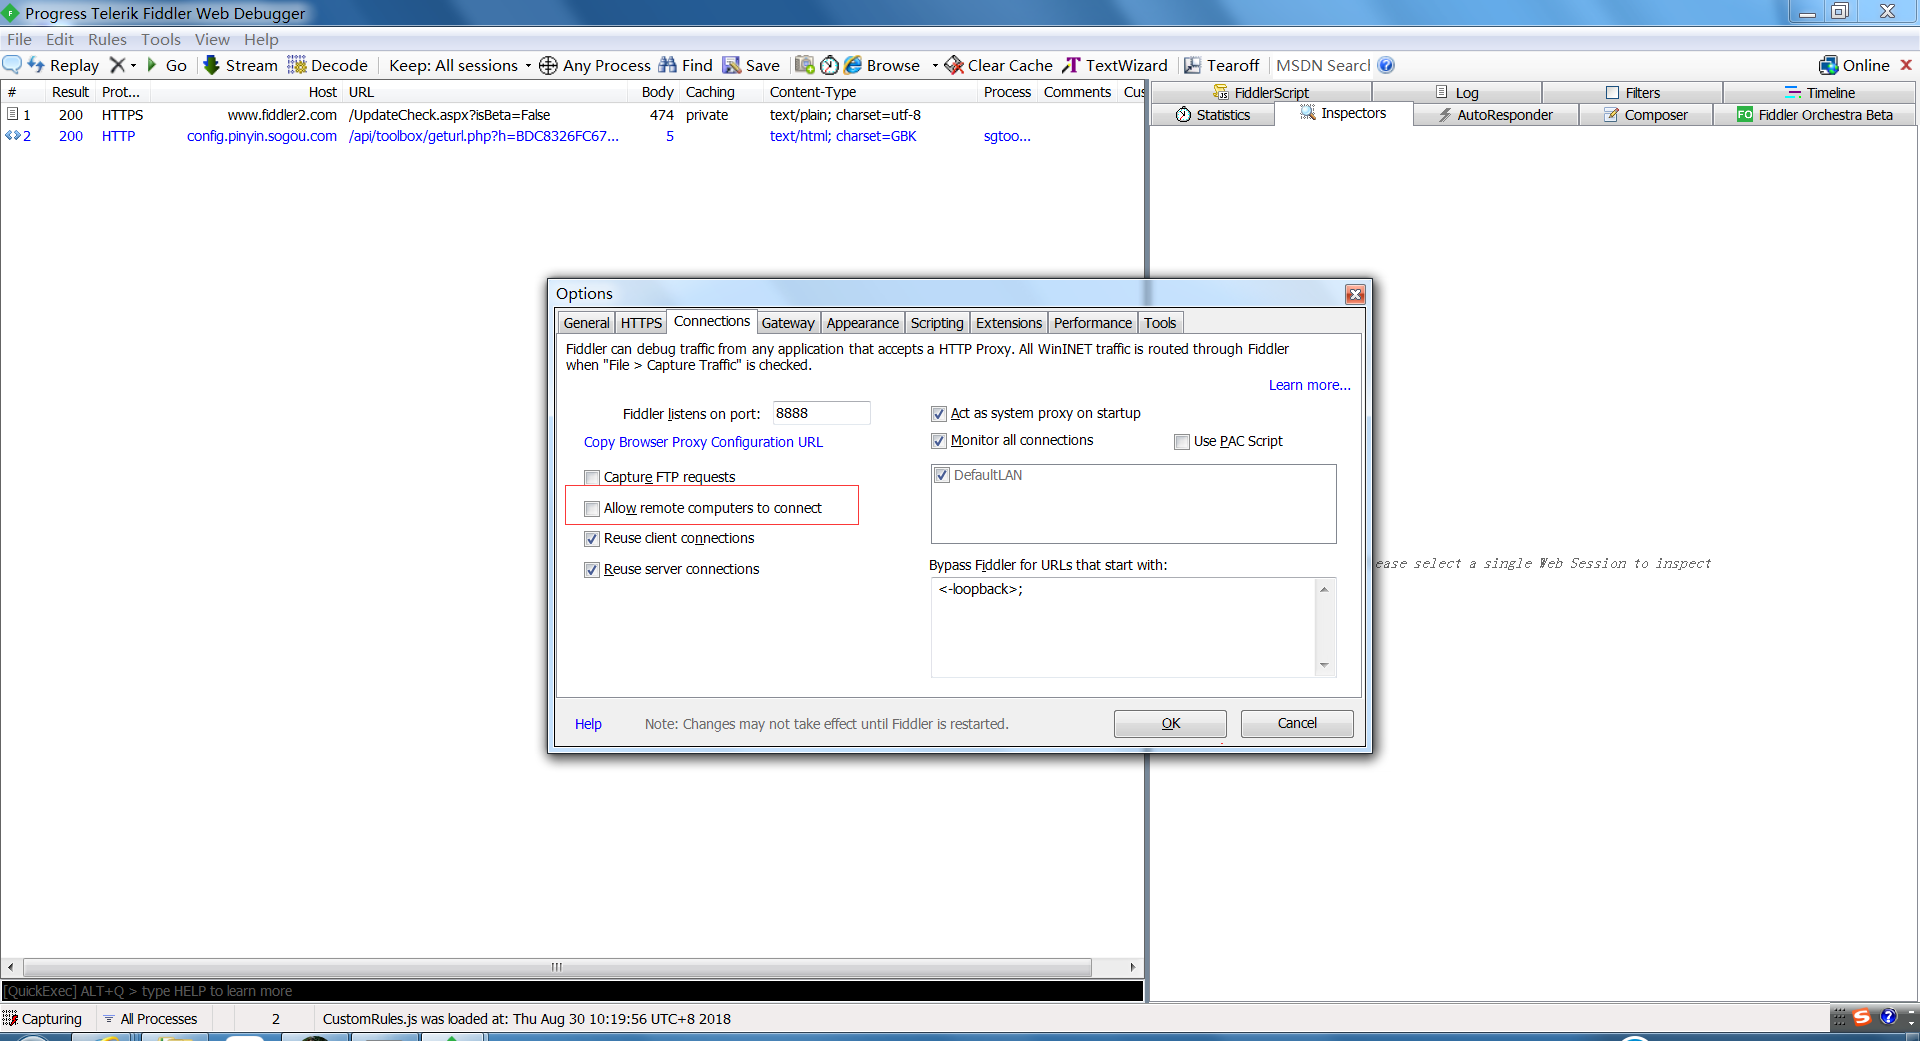The height and width of the screenshot is (1041, 1920).
Task: Click the Tearoff toolbar button
Action: (x=1221, y=65)
